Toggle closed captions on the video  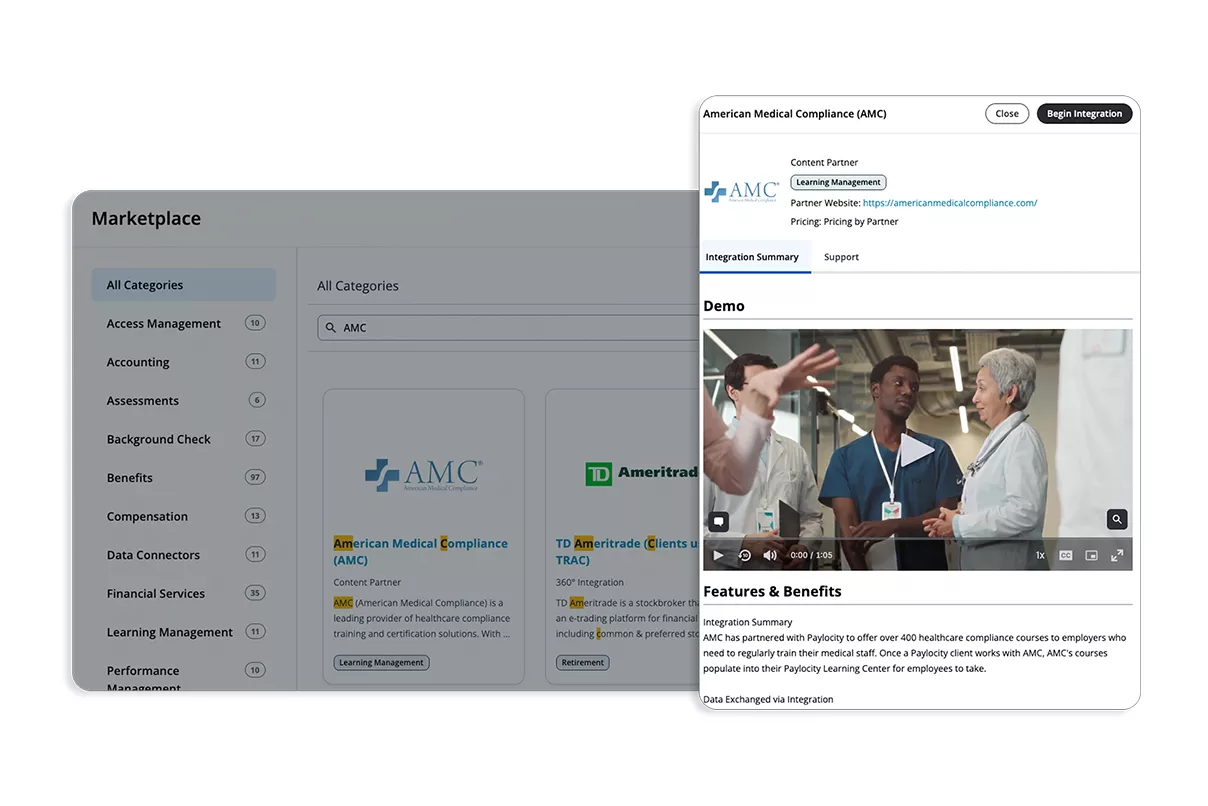(x=1066, y=555)
